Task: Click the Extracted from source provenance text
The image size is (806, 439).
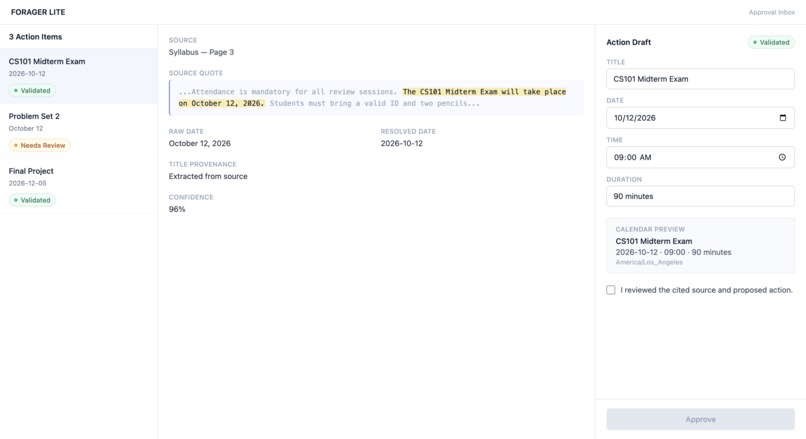Action: 208,176
